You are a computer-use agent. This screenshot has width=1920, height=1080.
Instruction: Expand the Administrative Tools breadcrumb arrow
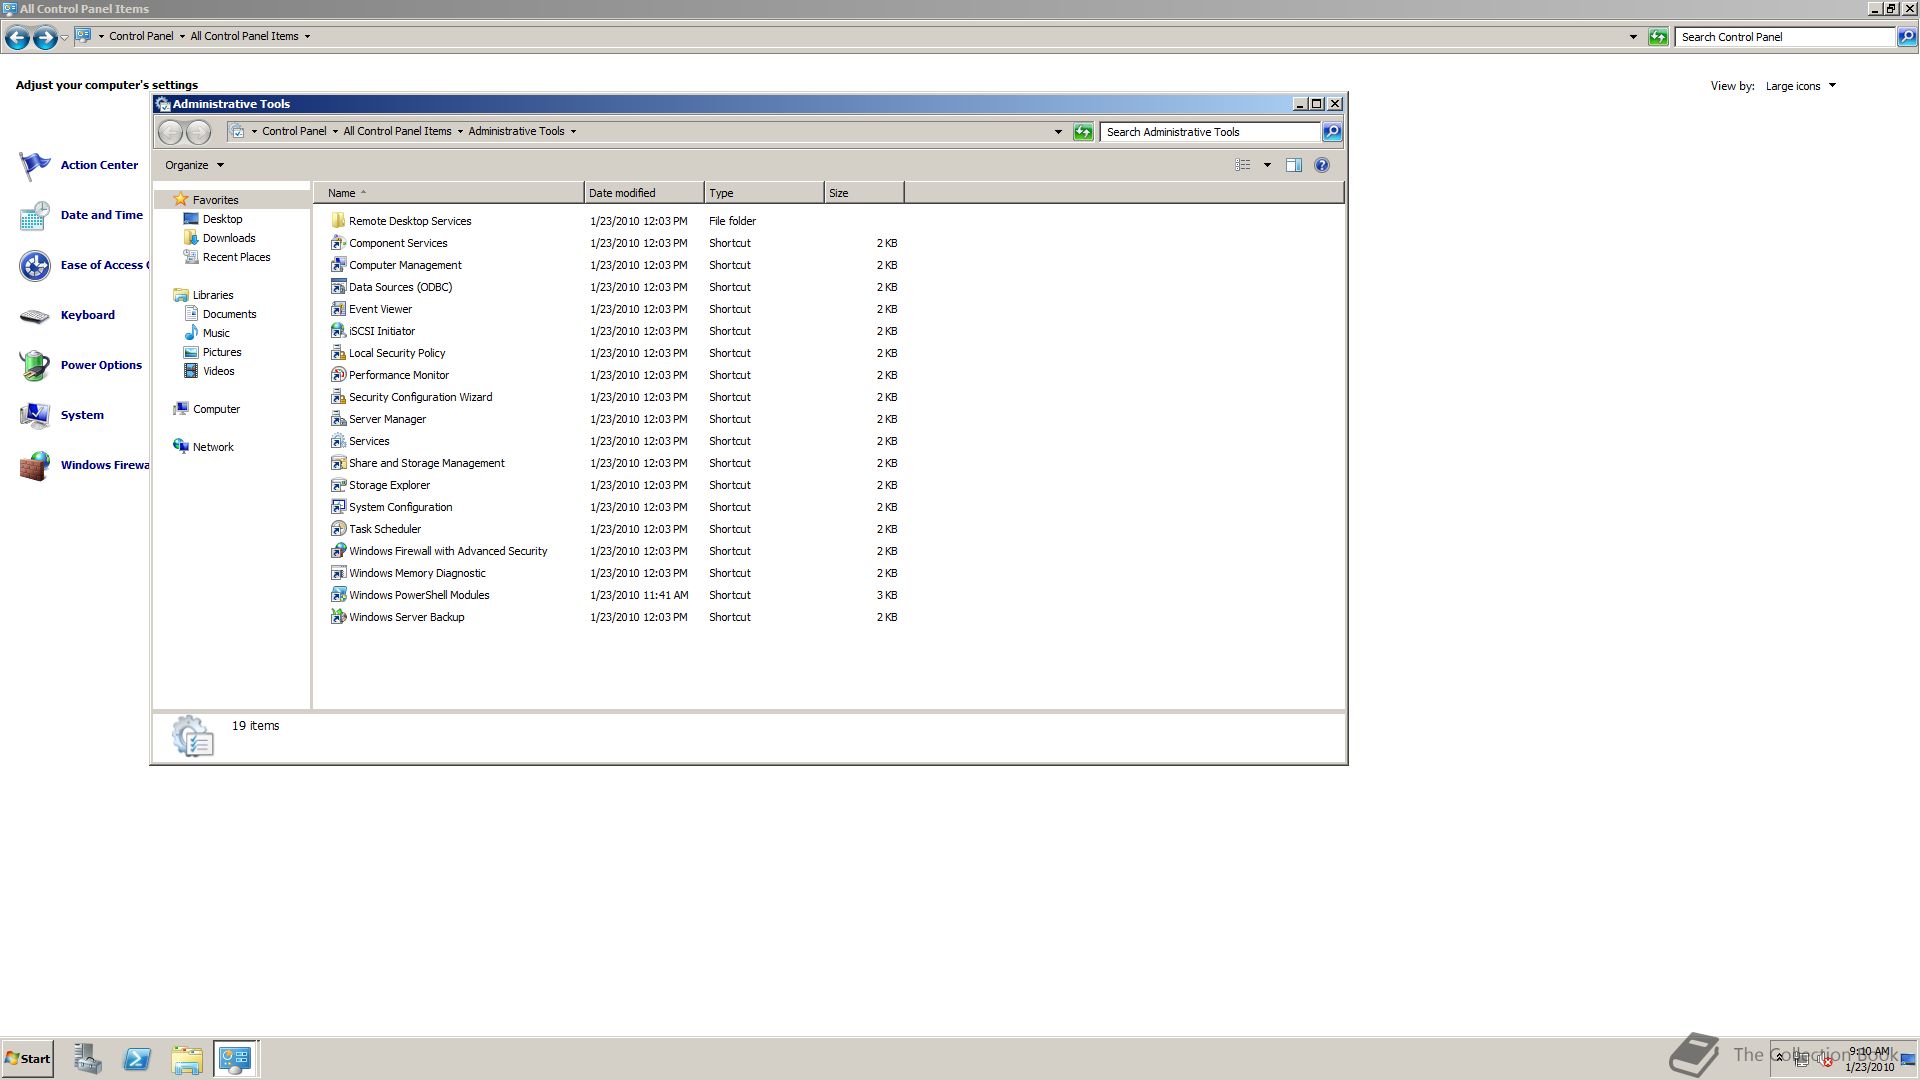[x=573, y=131]
